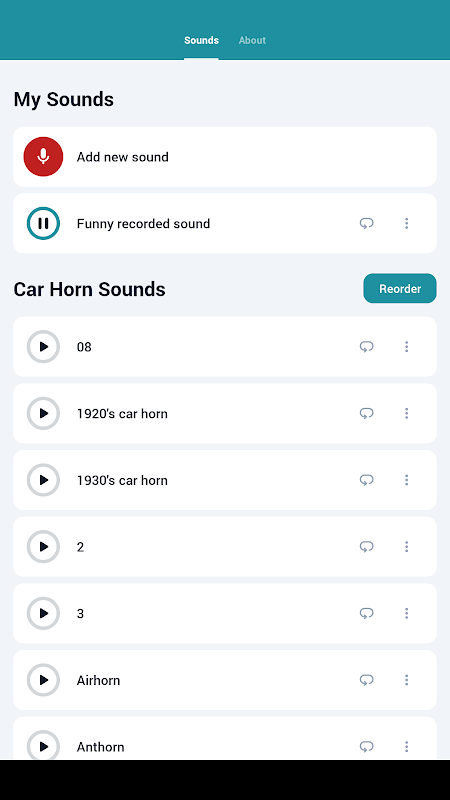Open three-dot menu for sound 3
Viewport: 450px width, 800px height.
pyautogui.click(x=407, y=613)
